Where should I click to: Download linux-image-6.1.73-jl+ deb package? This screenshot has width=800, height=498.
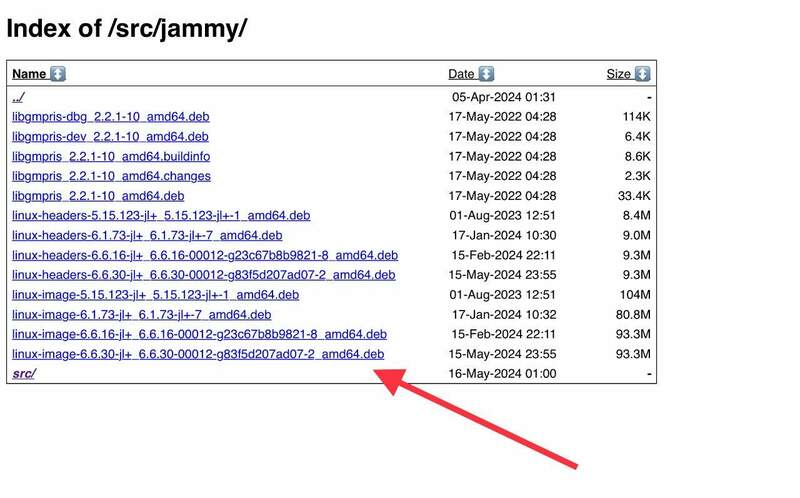pyautogui.click(x=141, y=315)
